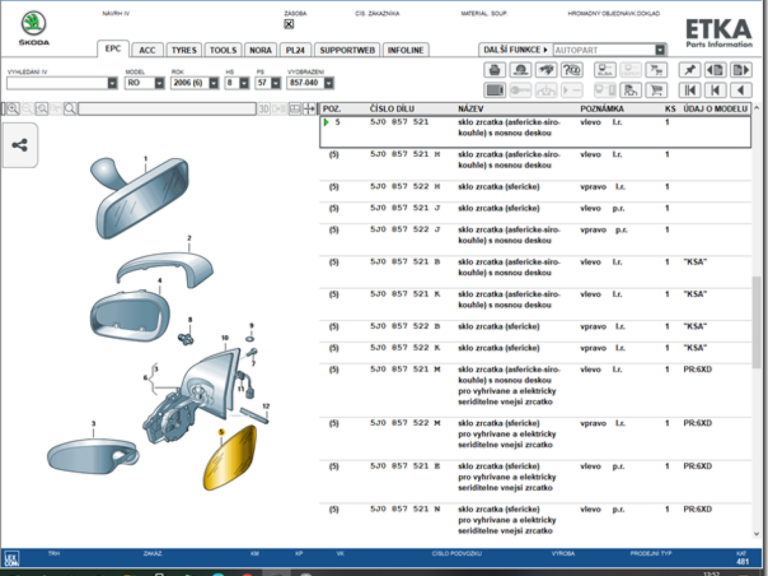The height and width of the screenshot is (576, 768).
Task: Jump to first page arrow icon
Action: [x=689, y=90]
